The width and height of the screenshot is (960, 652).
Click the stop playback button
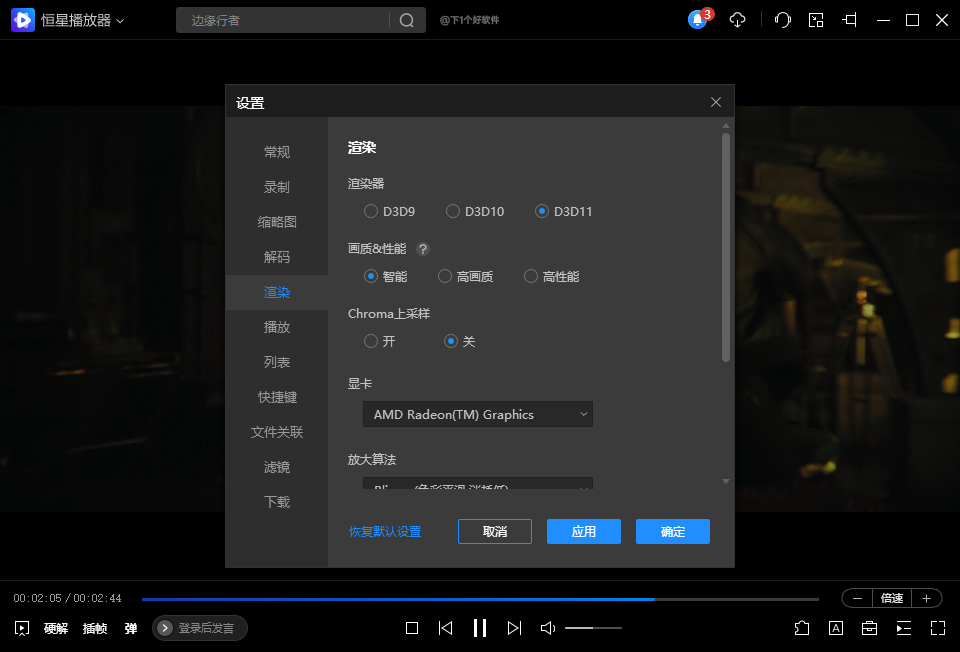[x=412, y=628]
